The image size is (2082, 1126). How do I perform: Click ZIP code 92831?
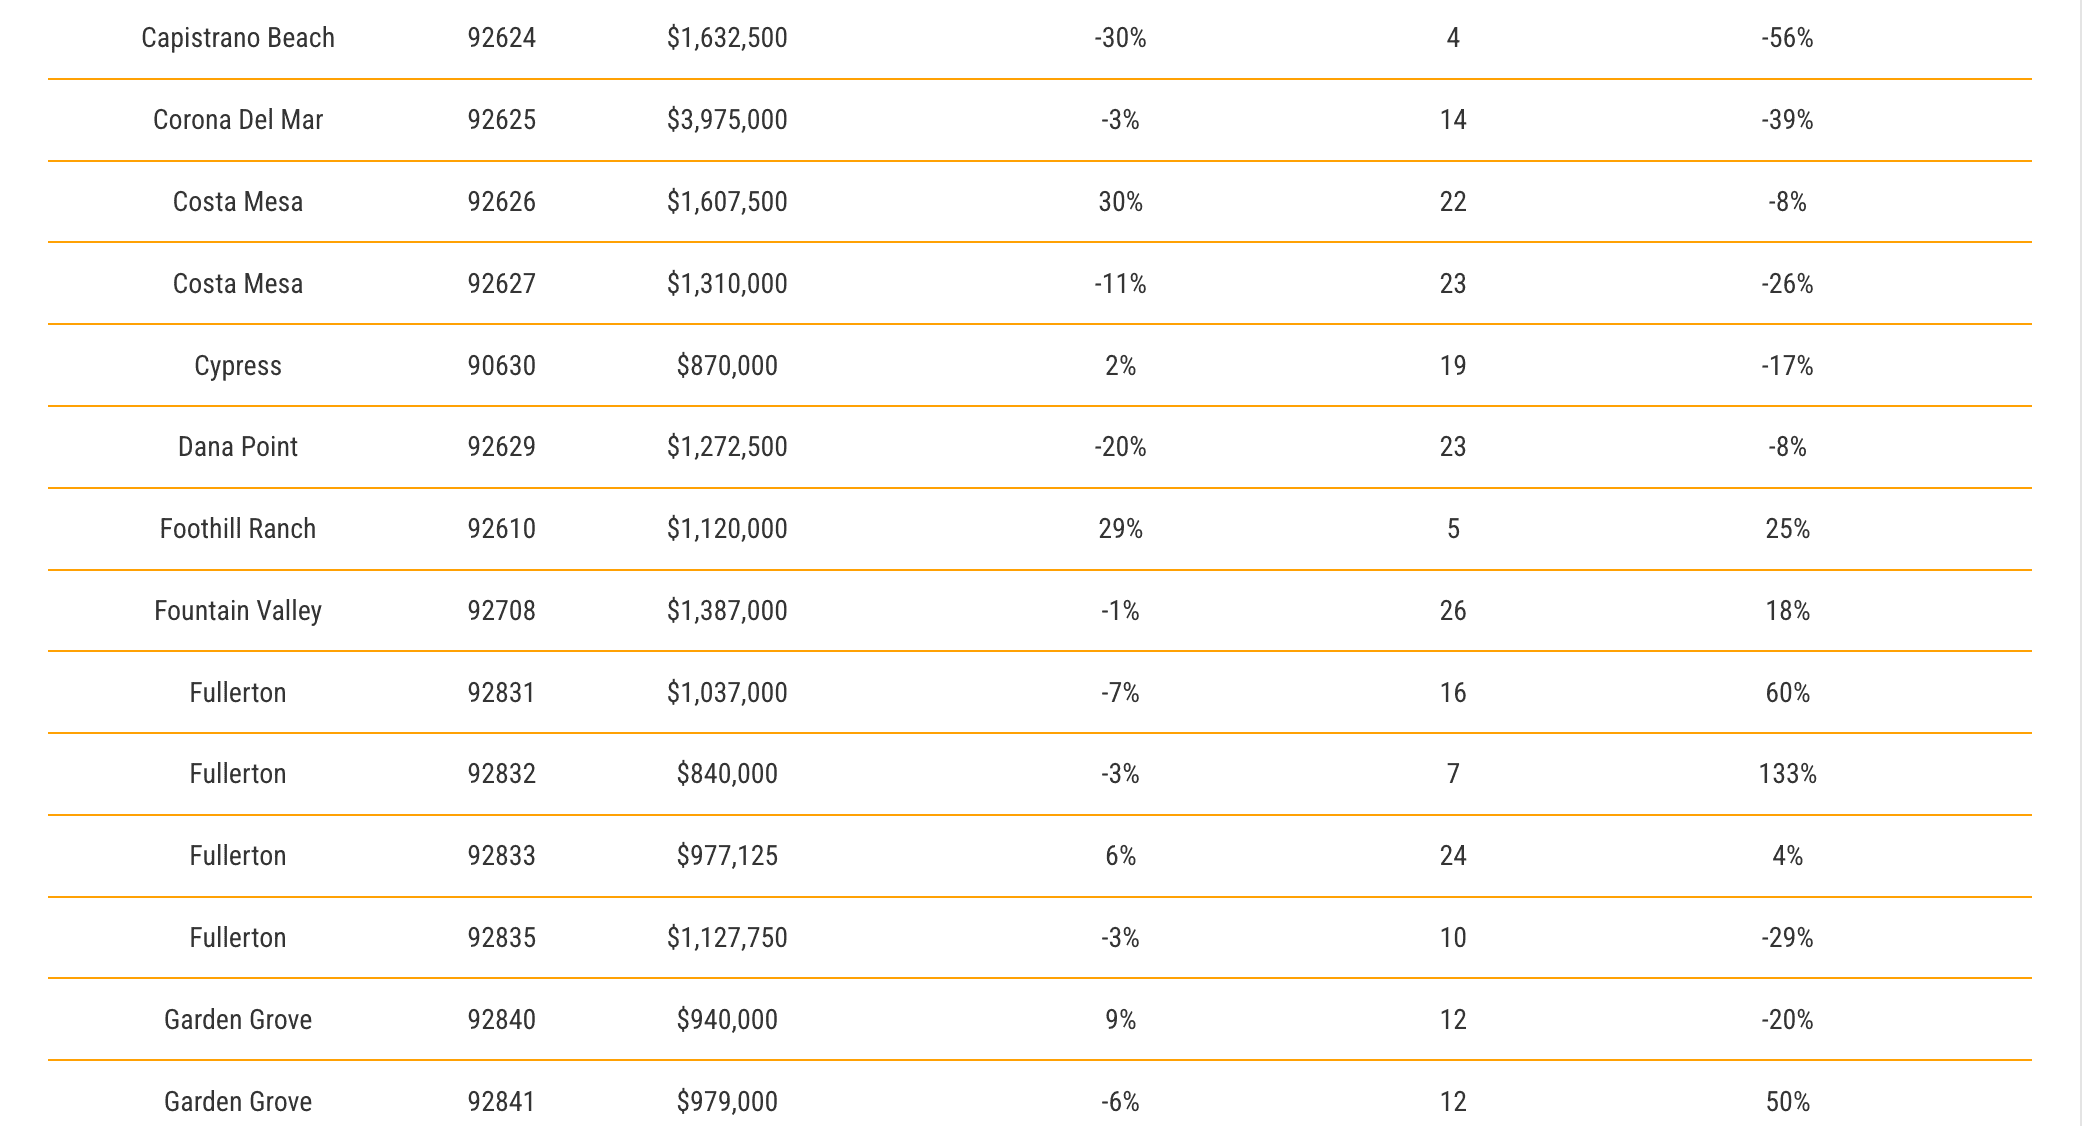tap(501, 693)
